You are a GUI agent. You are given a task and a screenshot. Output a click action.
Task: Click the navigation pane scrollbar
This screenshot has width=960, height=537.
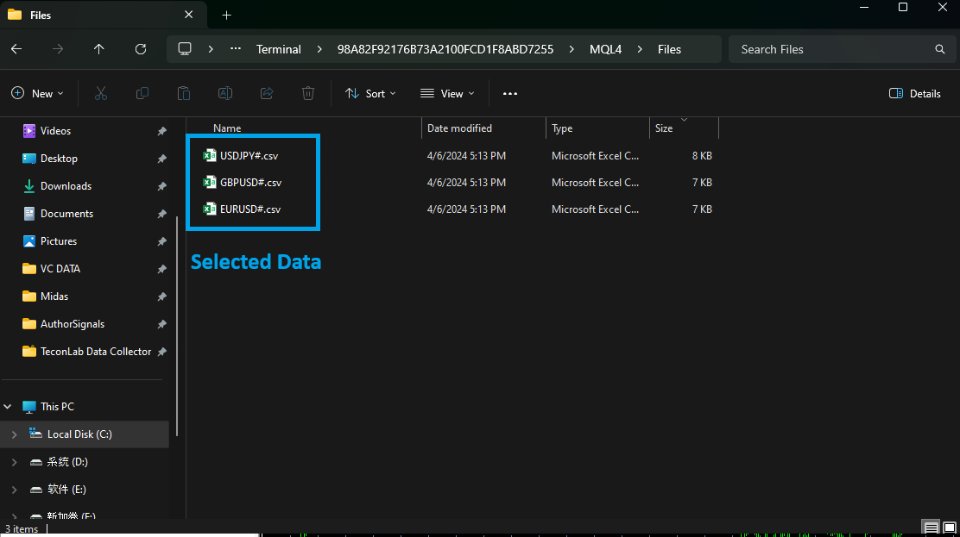coord(177,326)
